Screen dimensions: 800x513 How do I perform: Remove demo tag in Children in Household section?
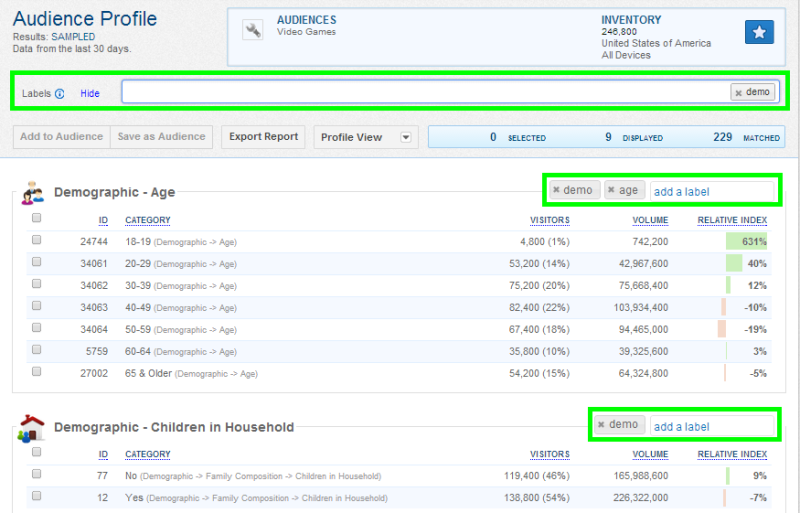pos(601,425)
